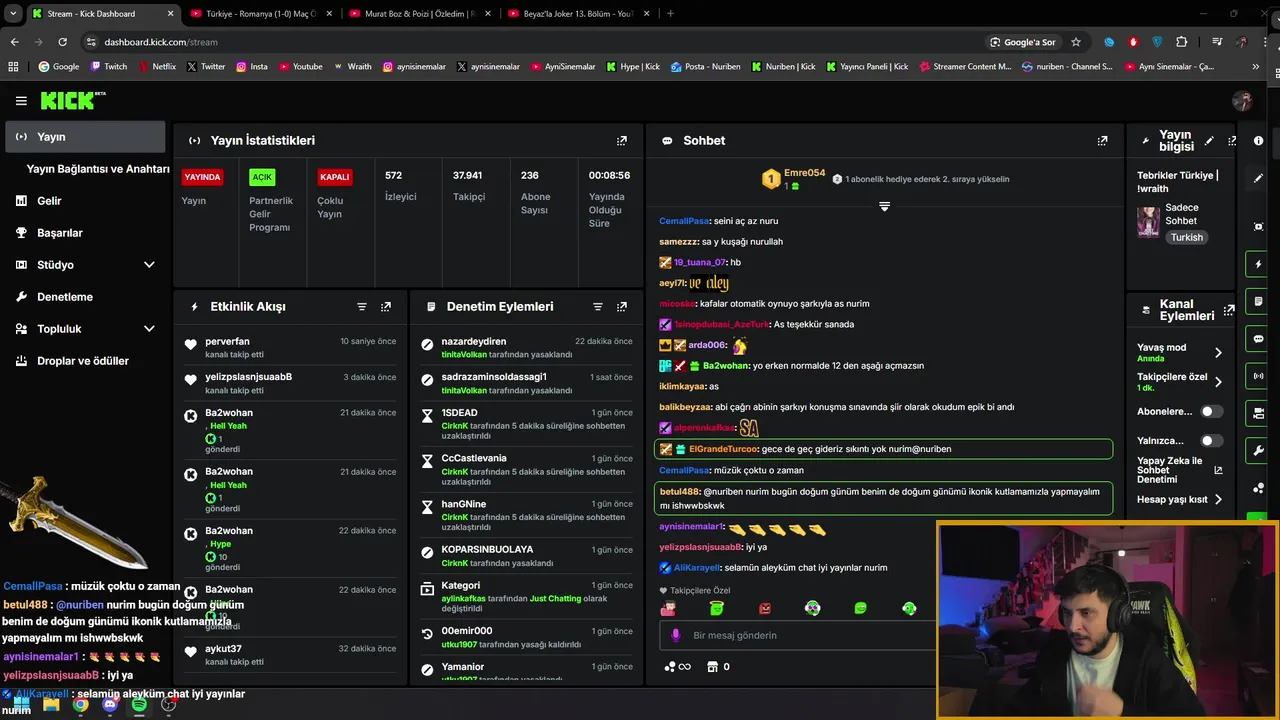Select Yayın in the sidebar
The height and width of the screenshot is (720, 1280).
pos(86,137)
